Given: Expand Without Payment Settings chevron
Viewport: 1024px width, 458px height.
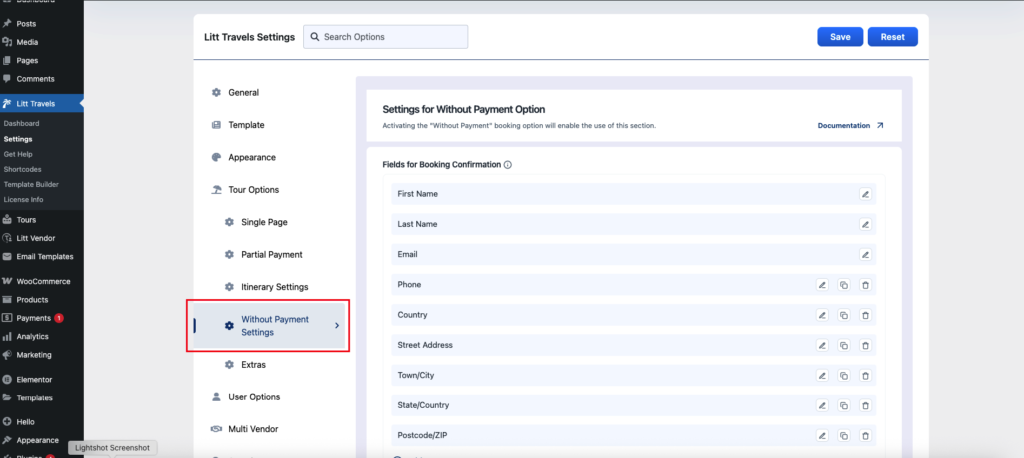Looking at the screenshot, I should 336,326.
